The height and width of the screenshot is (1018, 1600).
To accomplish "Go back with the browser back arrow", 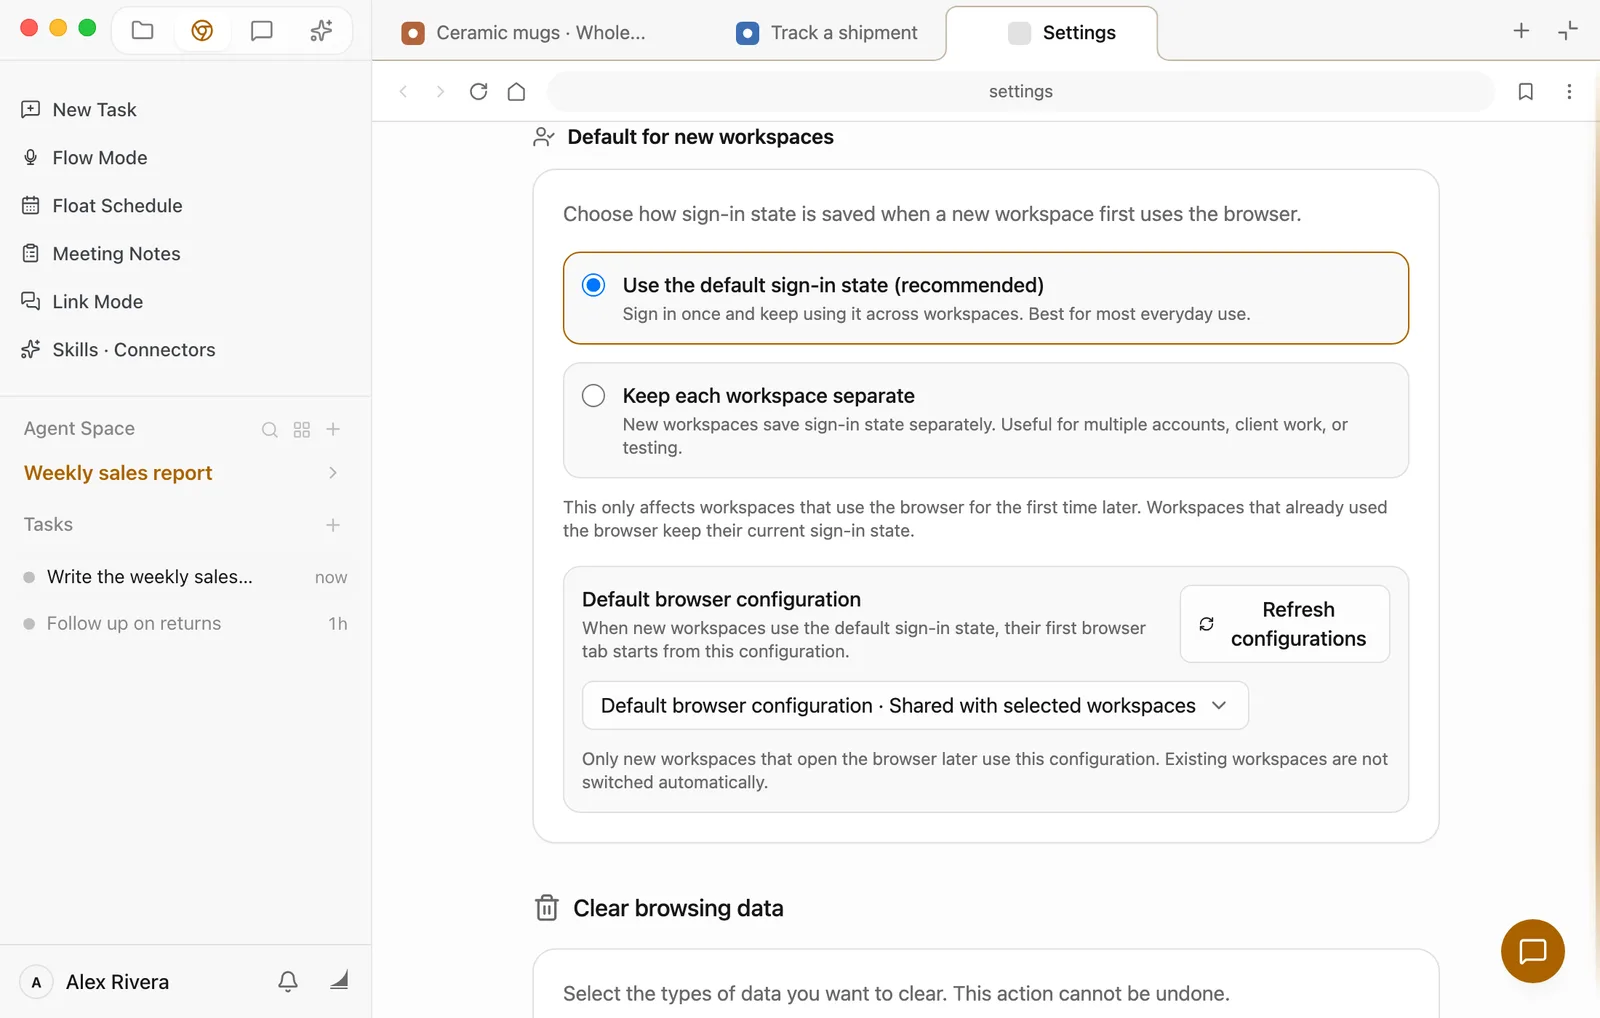I will pyautogui.click(x=404, y=92).
